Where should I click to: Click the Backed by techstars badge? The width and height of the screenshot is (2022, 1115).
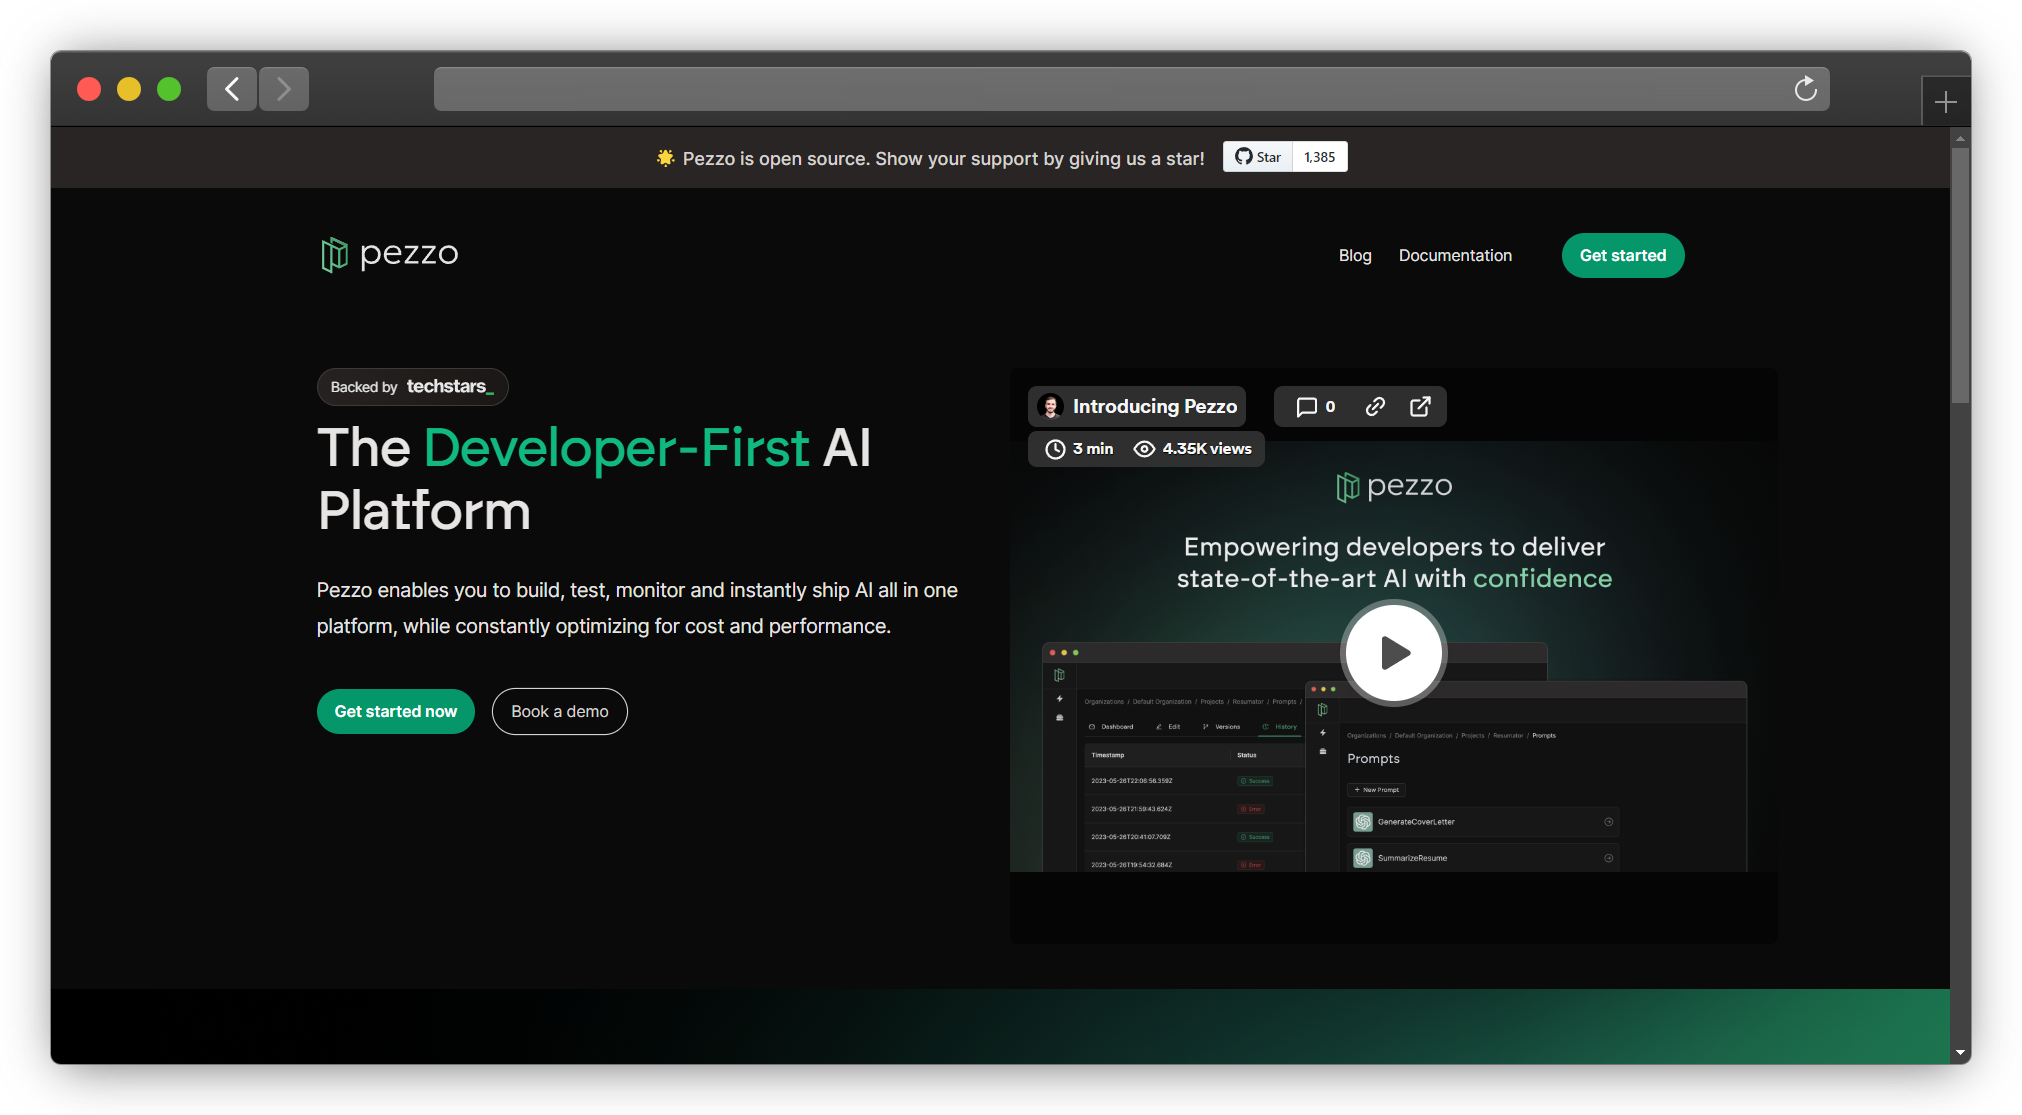(x=412, y=387)
